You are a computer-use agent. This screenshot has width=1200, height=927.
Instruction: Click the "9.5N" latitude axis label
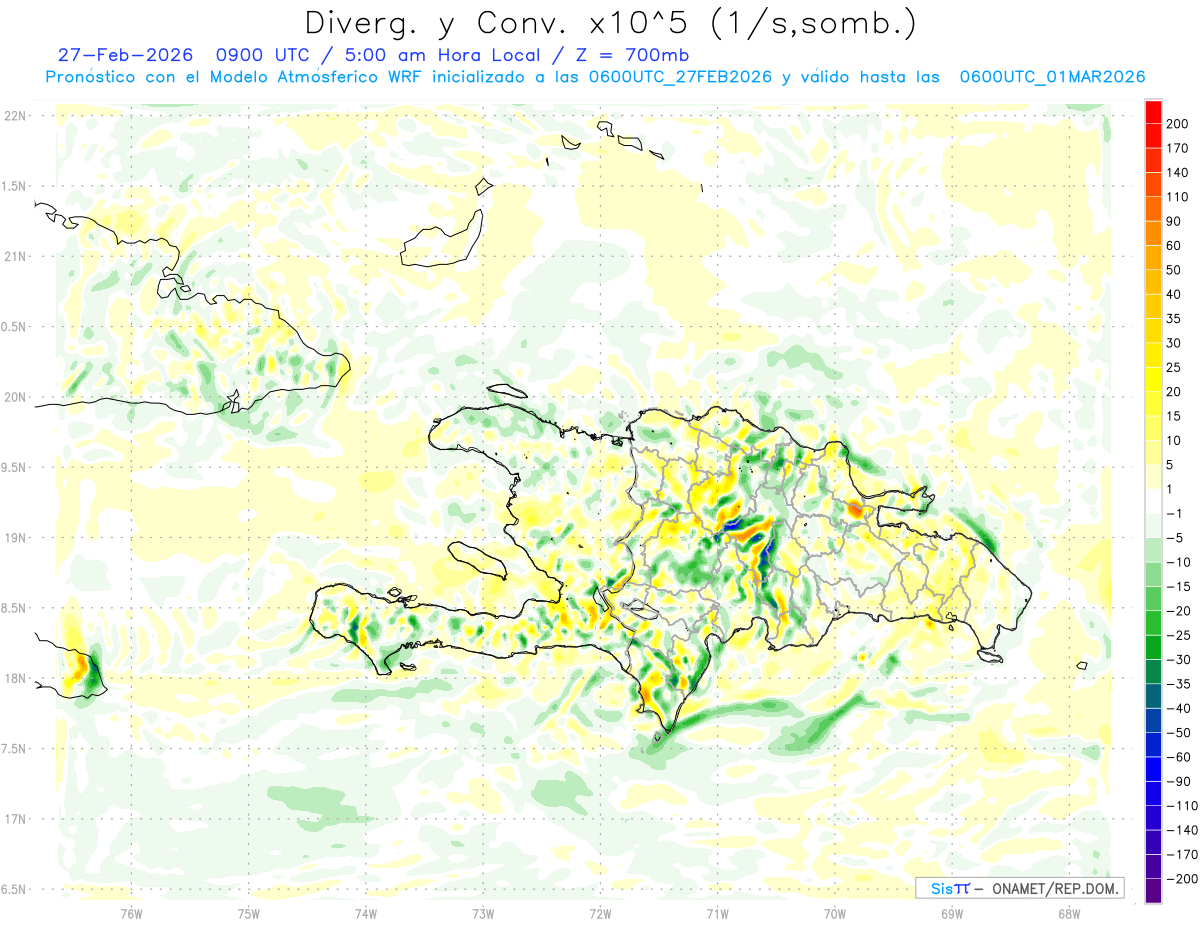coord(15,467)
